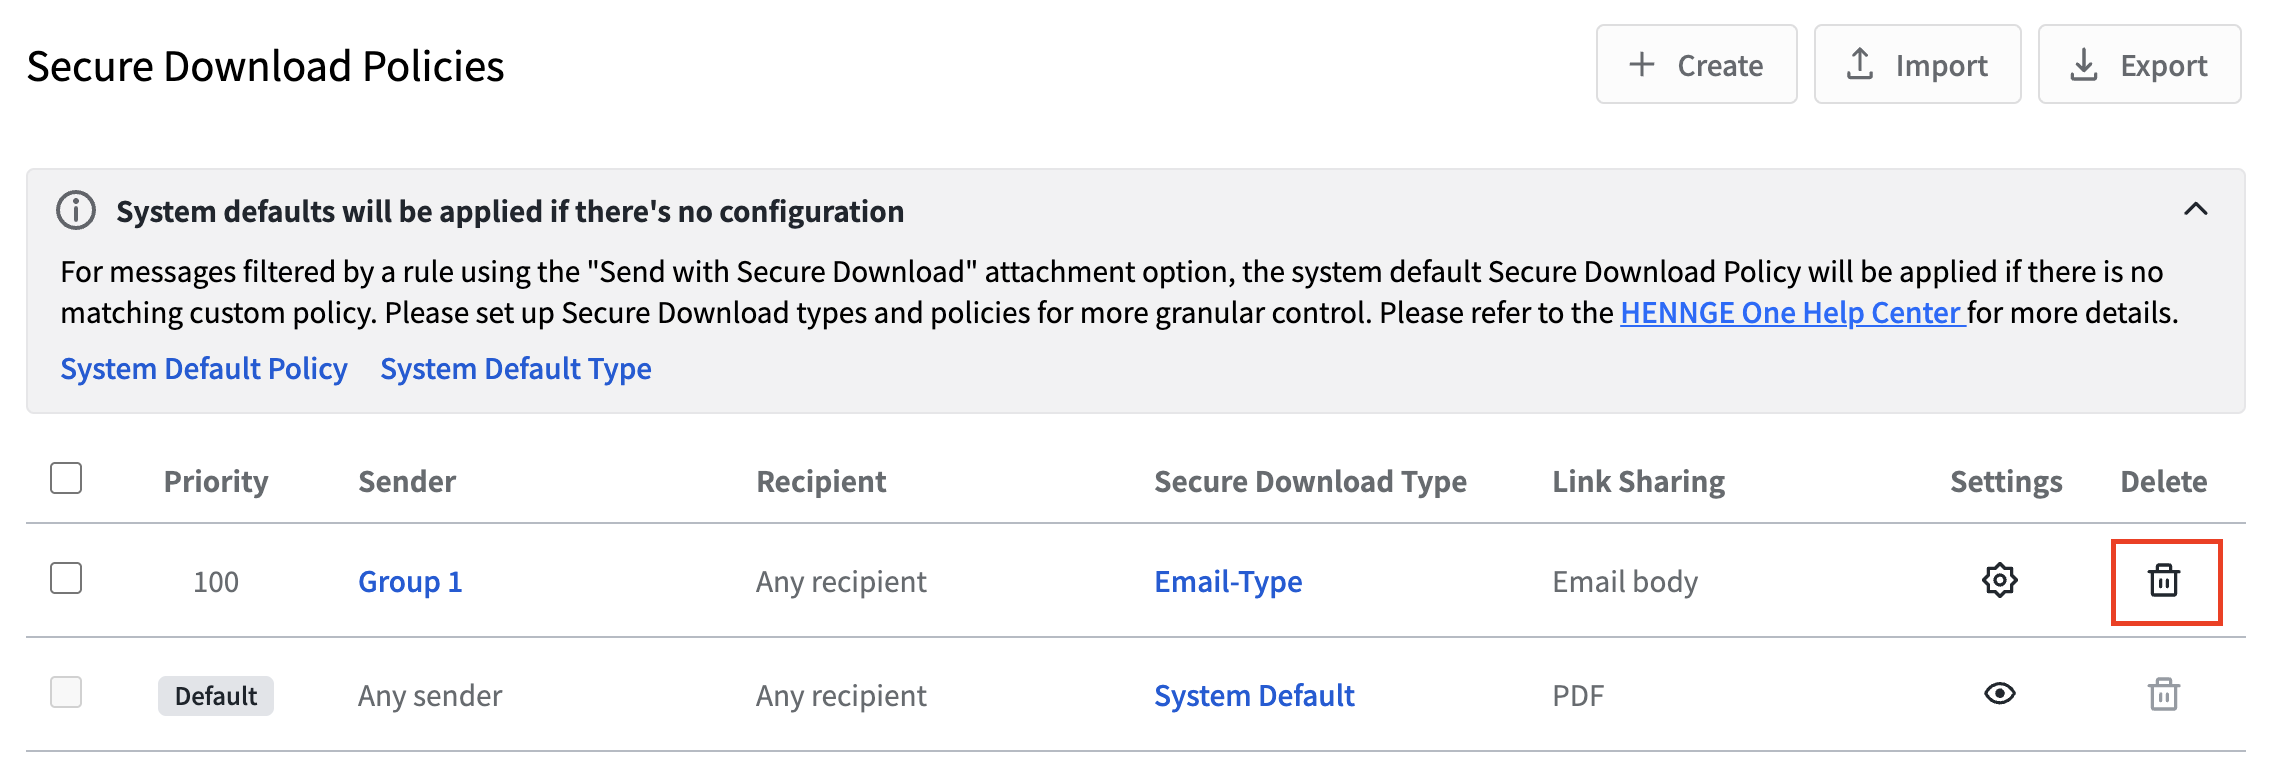Open the System Default Type link
Screen dimensions: 2276x780
click(x=516, y=369)
